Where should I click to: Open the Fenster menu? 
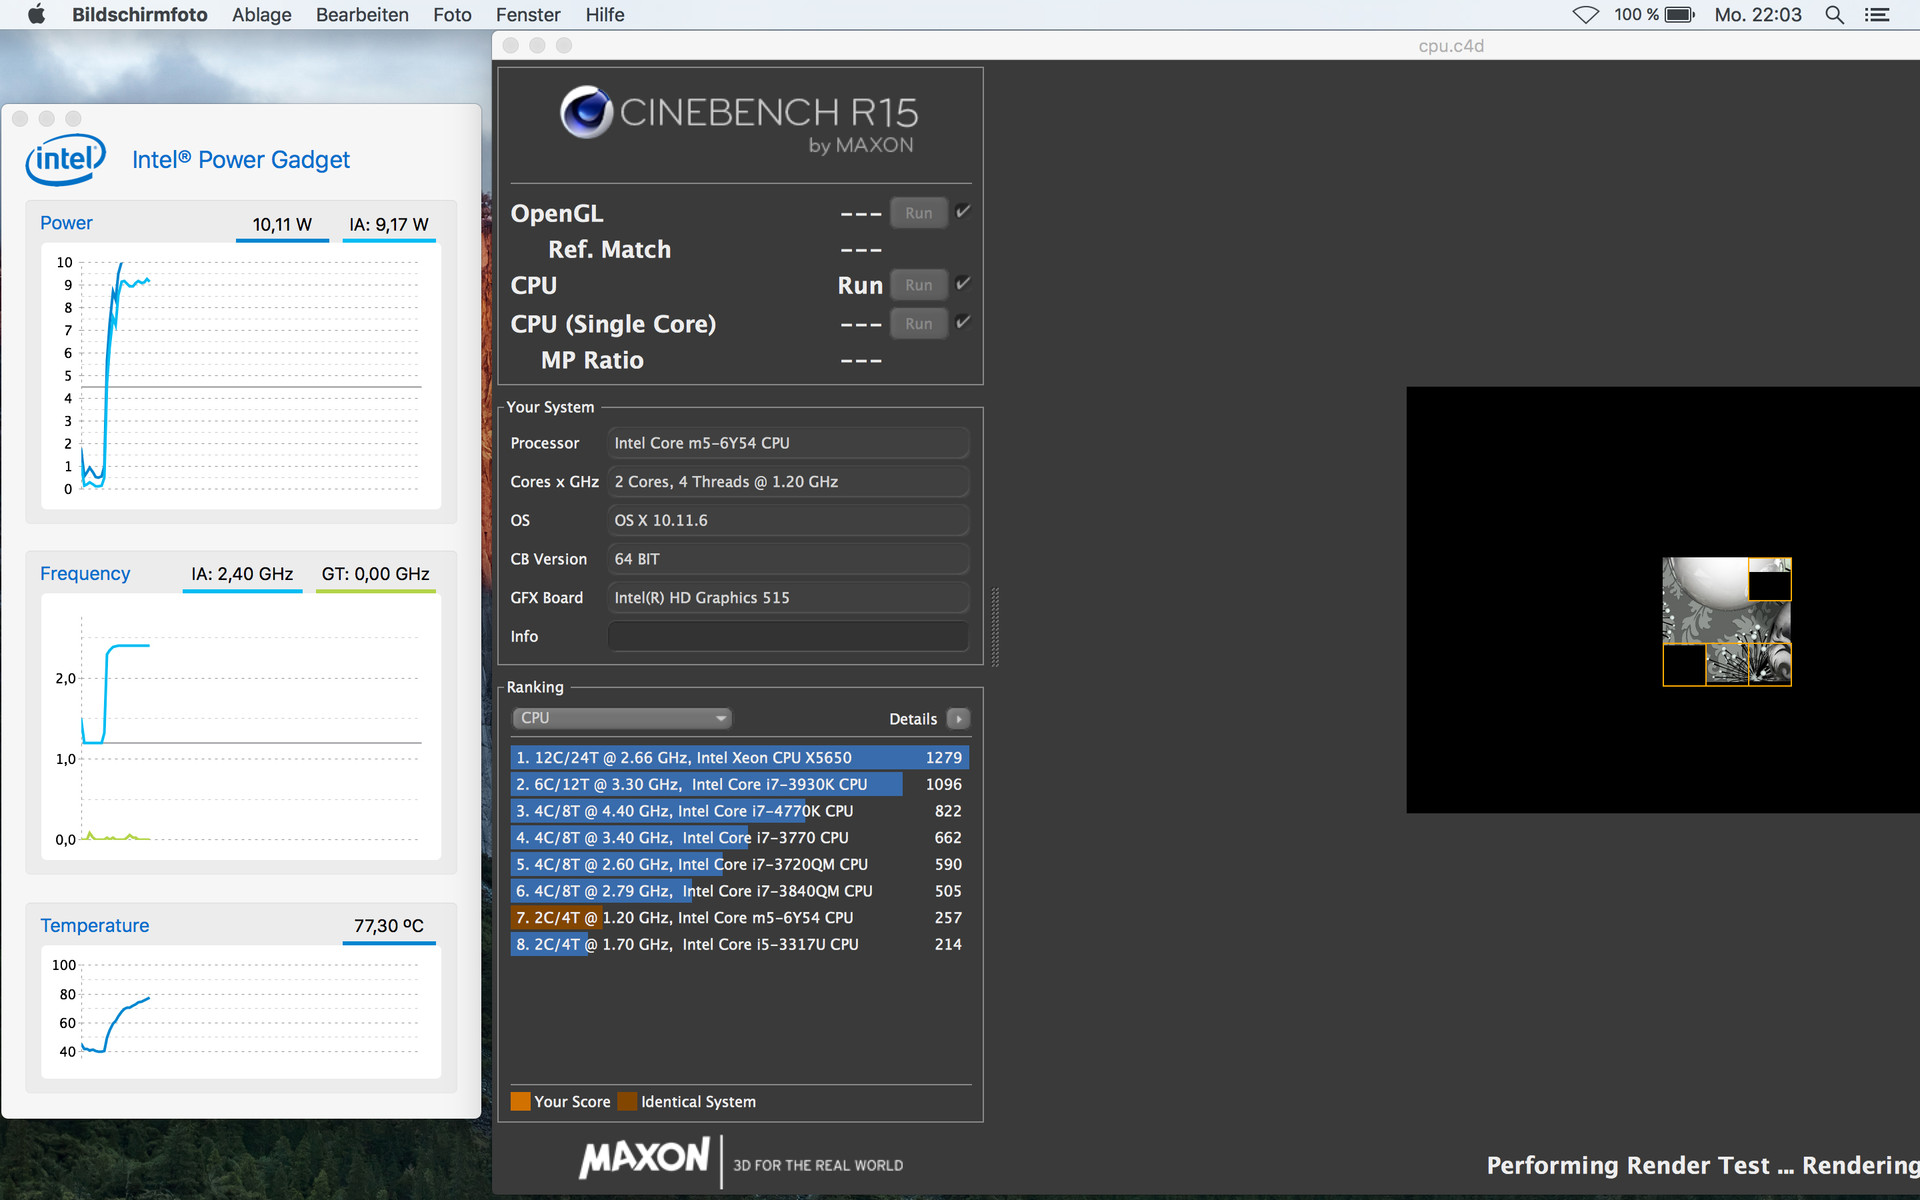pos(528,14)
